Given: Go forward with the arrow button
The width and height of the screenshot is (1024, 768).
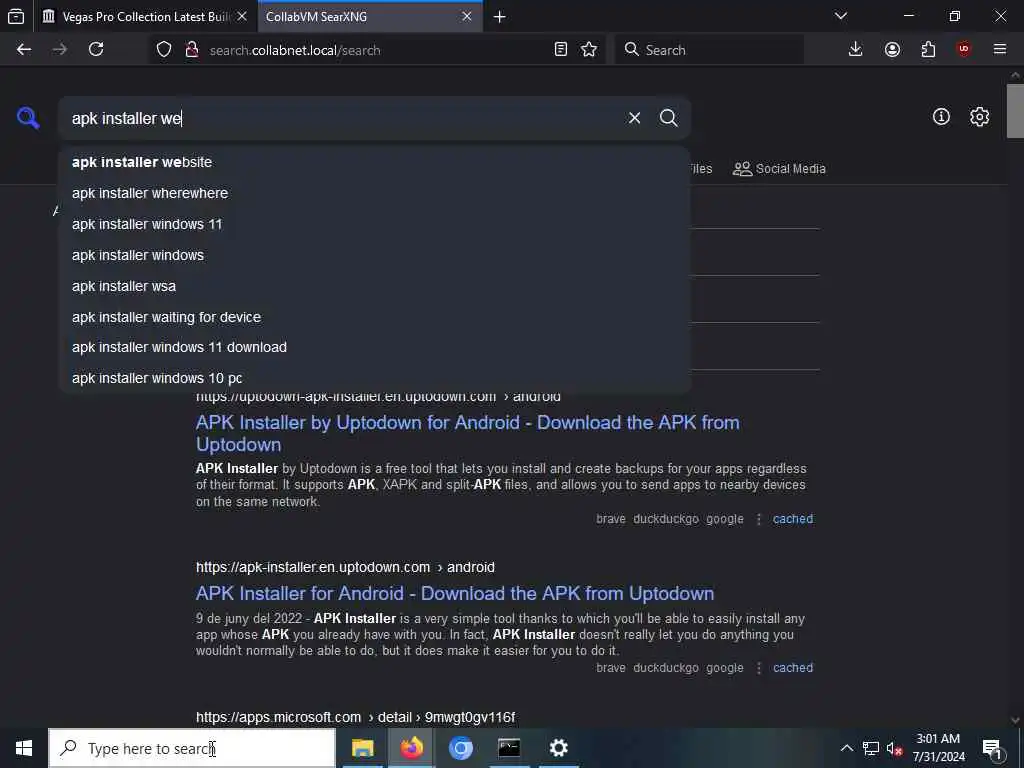Looking at the screenshot, I should (x=59, y=50).
